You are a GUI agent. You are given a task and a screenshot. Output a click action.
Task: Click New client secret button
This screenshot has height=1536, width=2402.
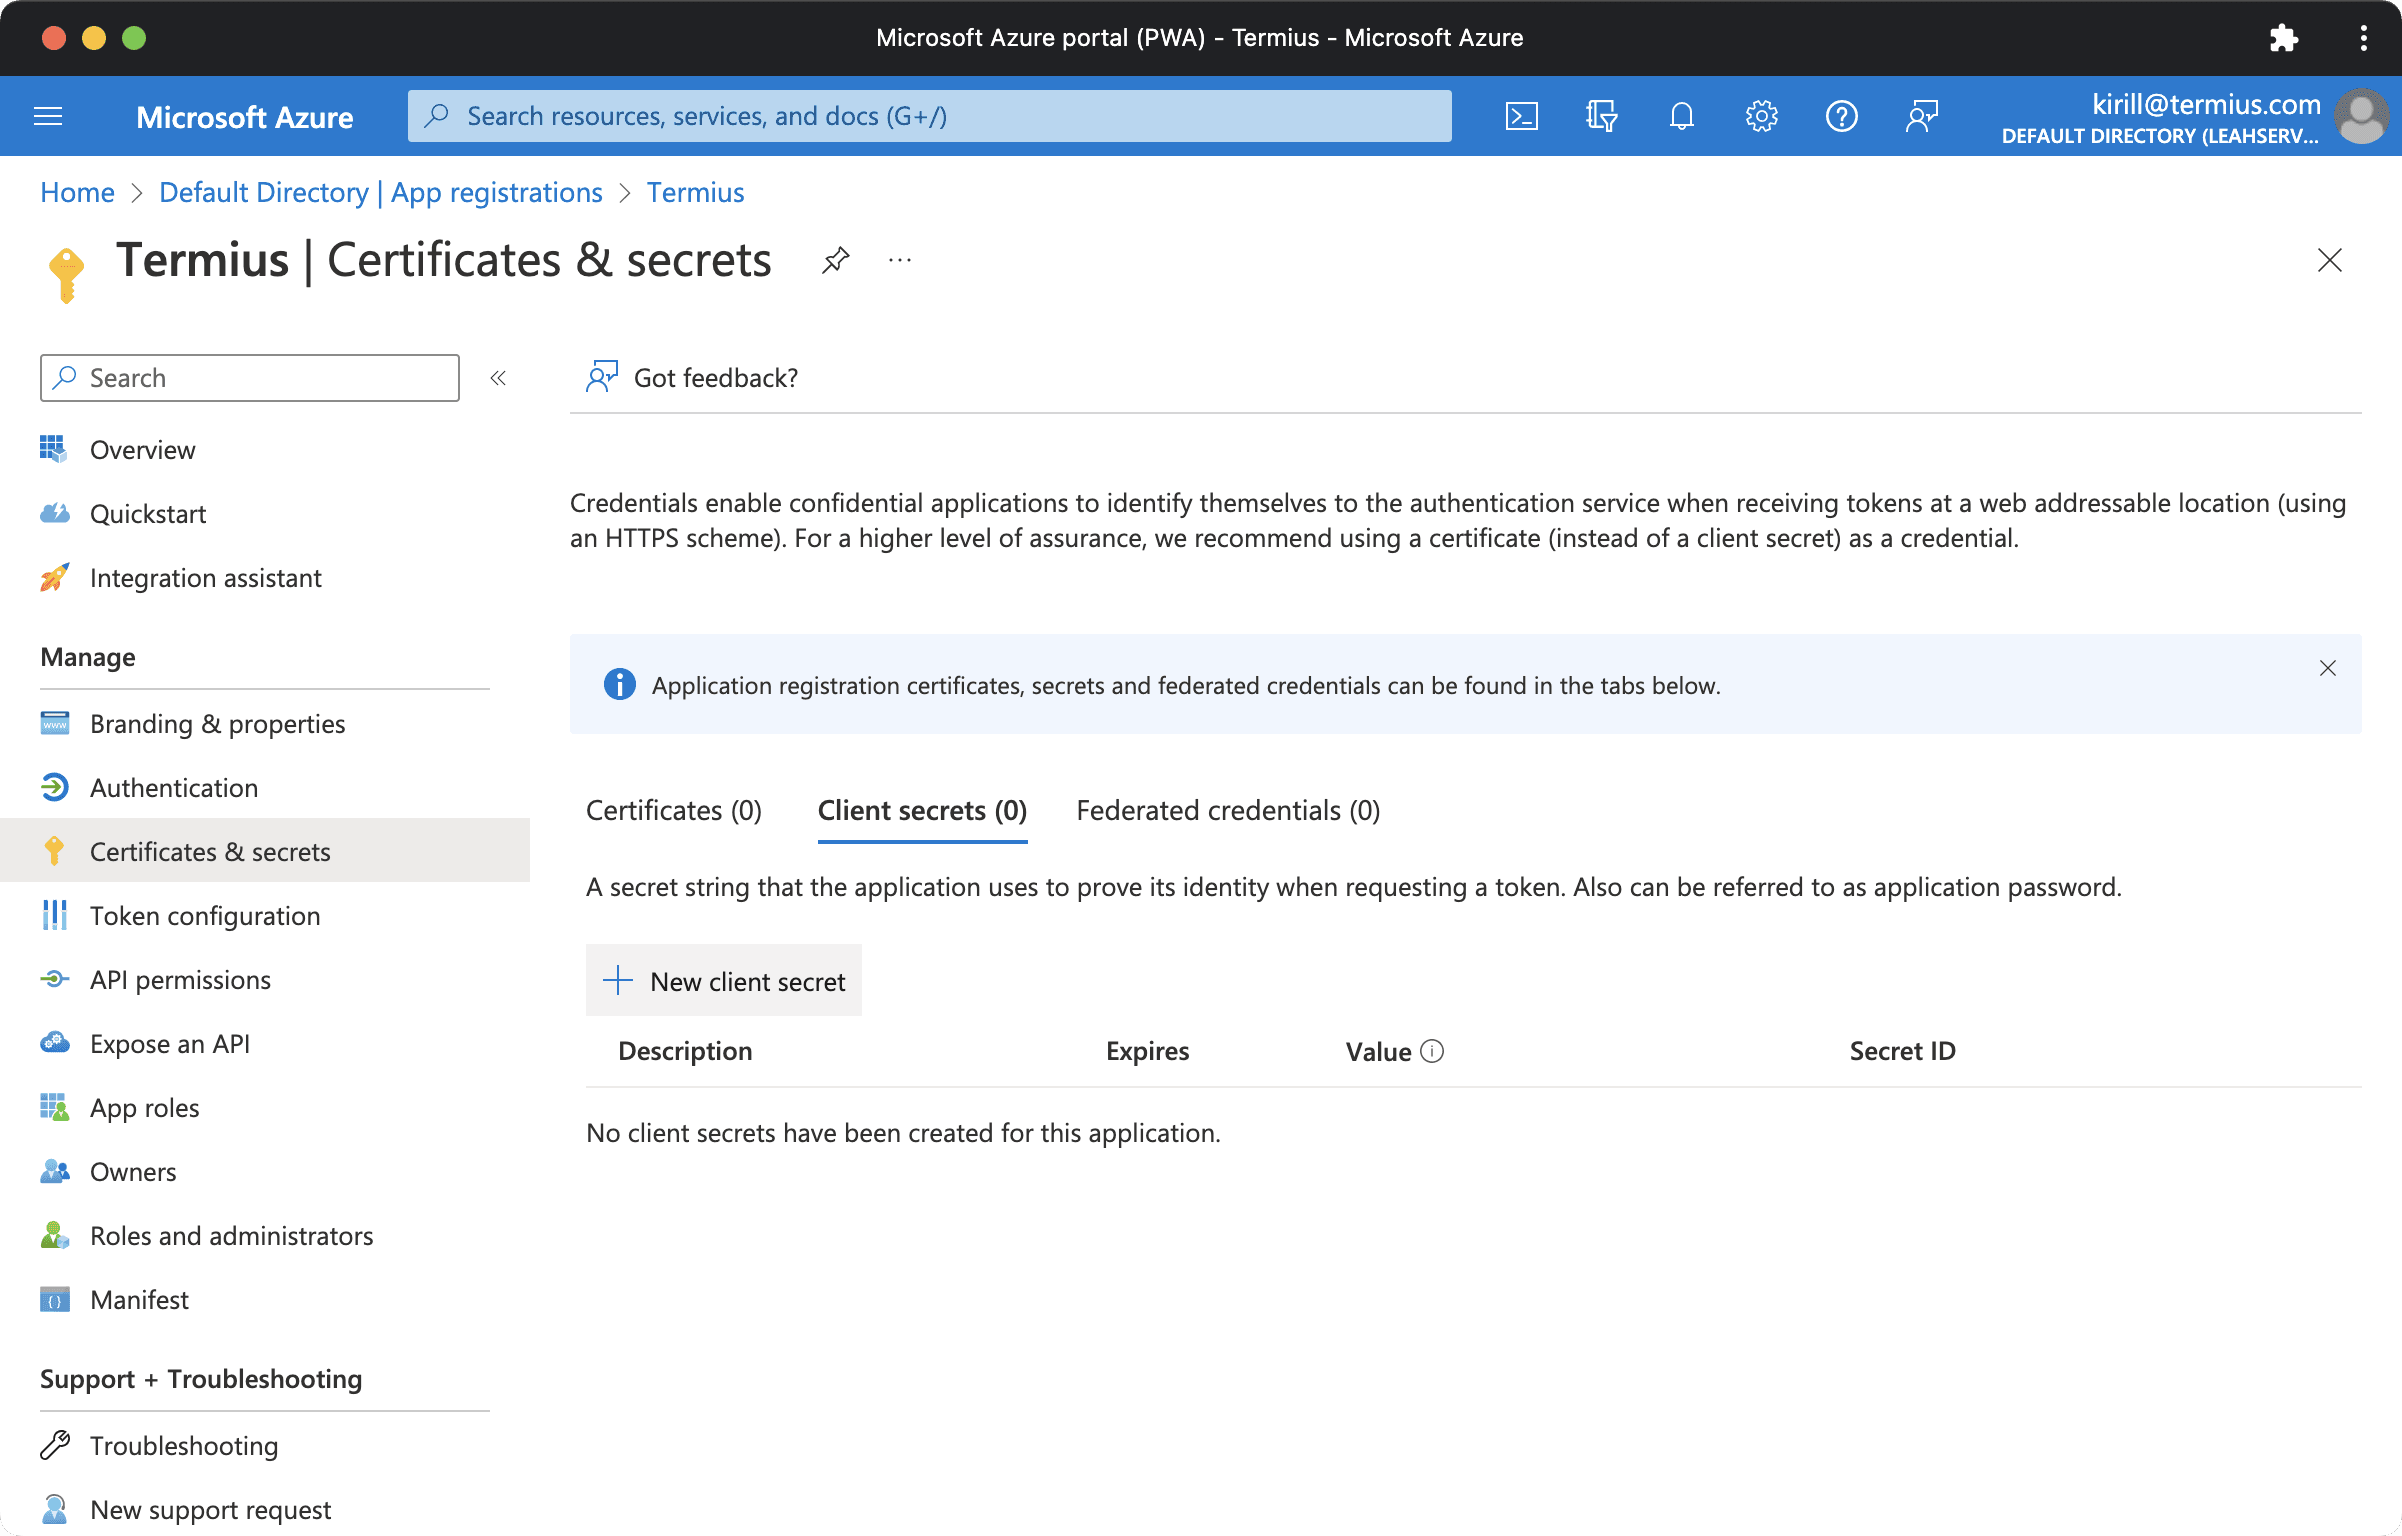tap(724, 981)
